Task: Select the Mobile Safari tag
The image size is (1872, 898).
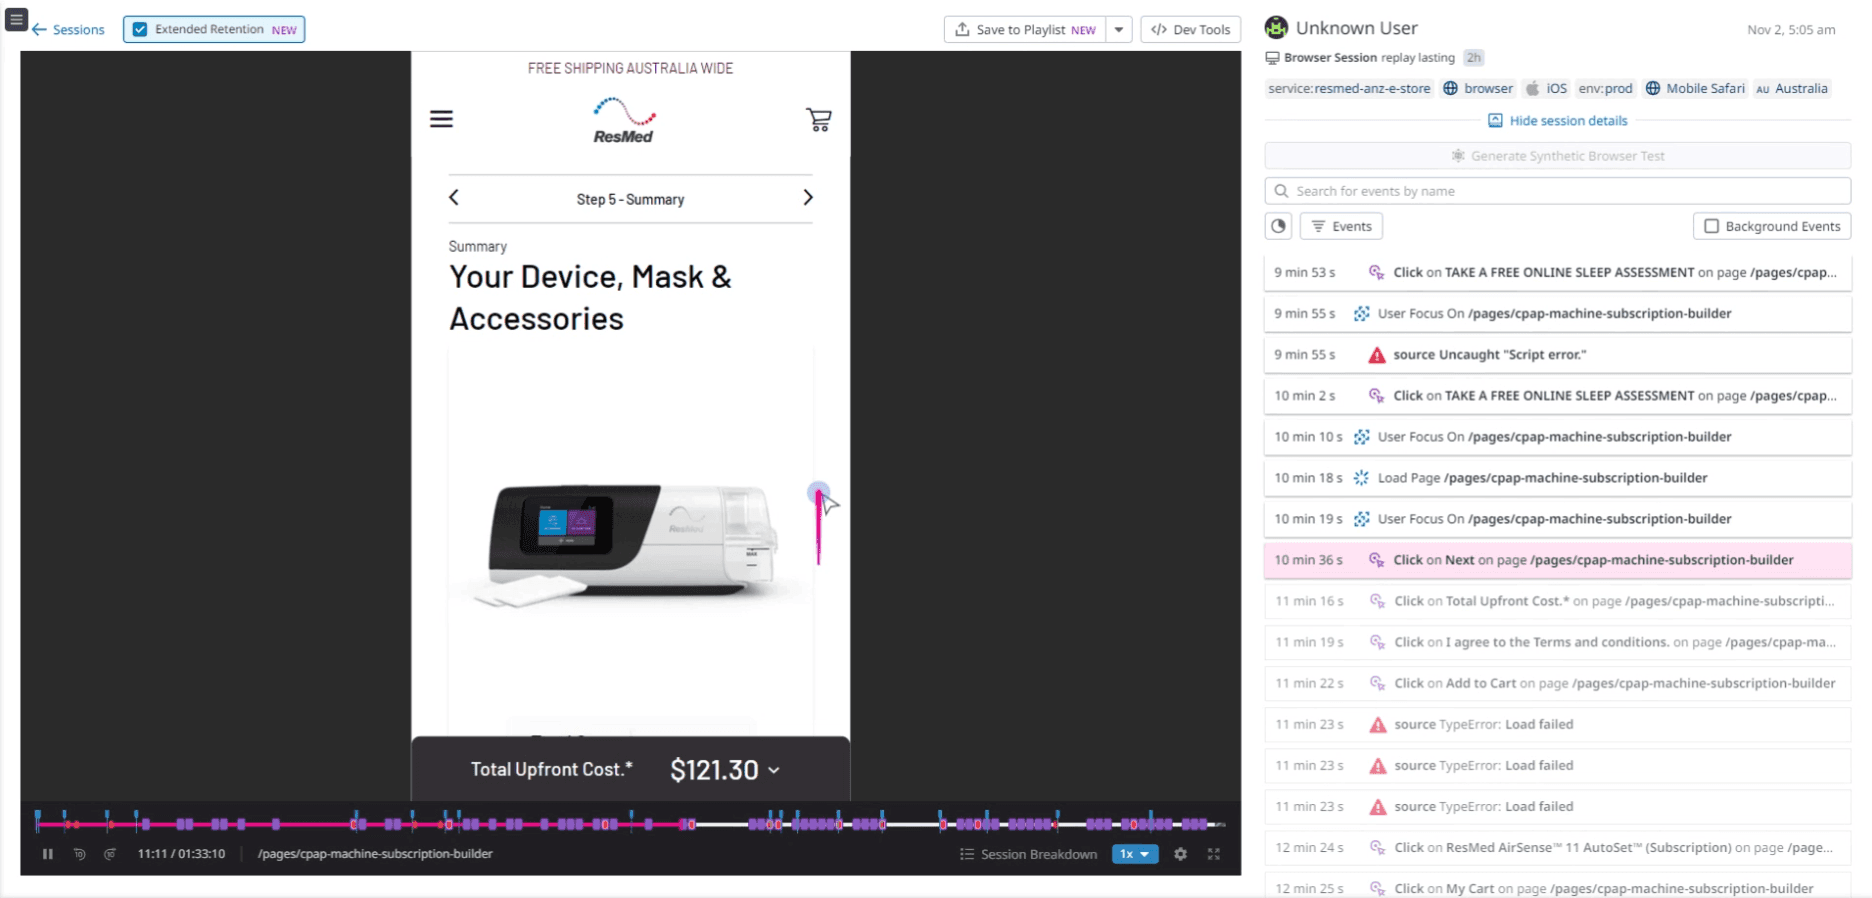Action: click(1695, 89)
